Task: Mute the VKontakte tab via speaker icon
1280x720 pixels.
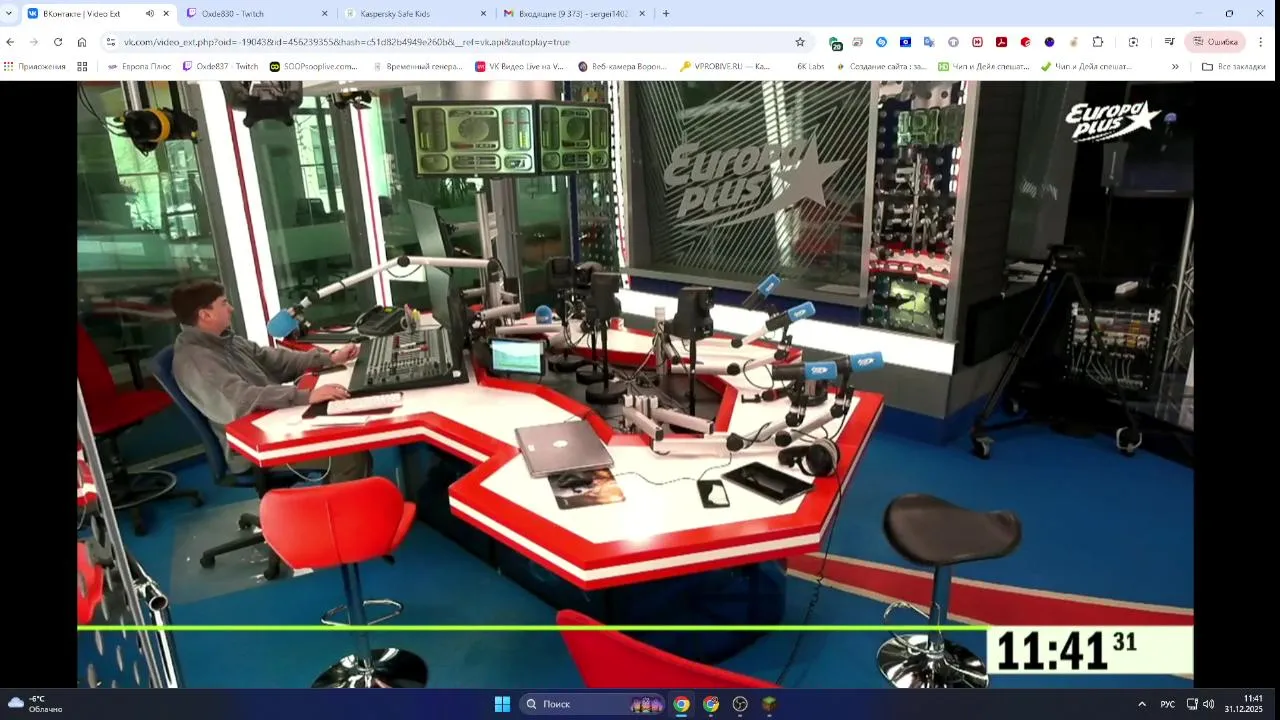Action: pos(149,14)
